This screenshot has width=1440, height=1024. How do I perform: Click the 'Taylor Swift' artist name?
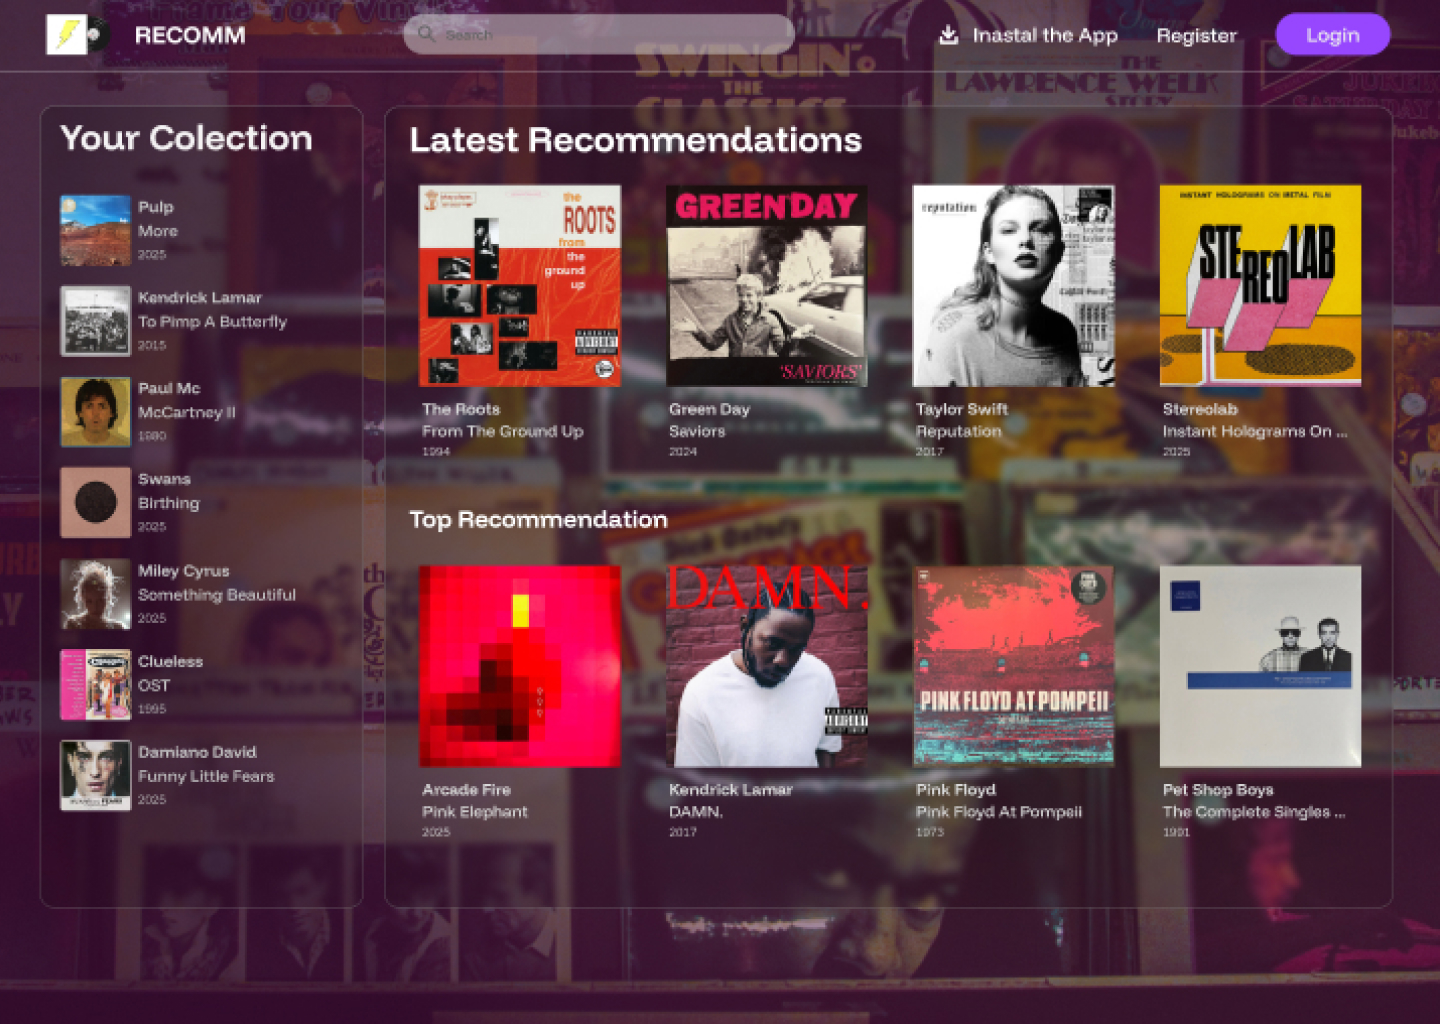point(962,409)
